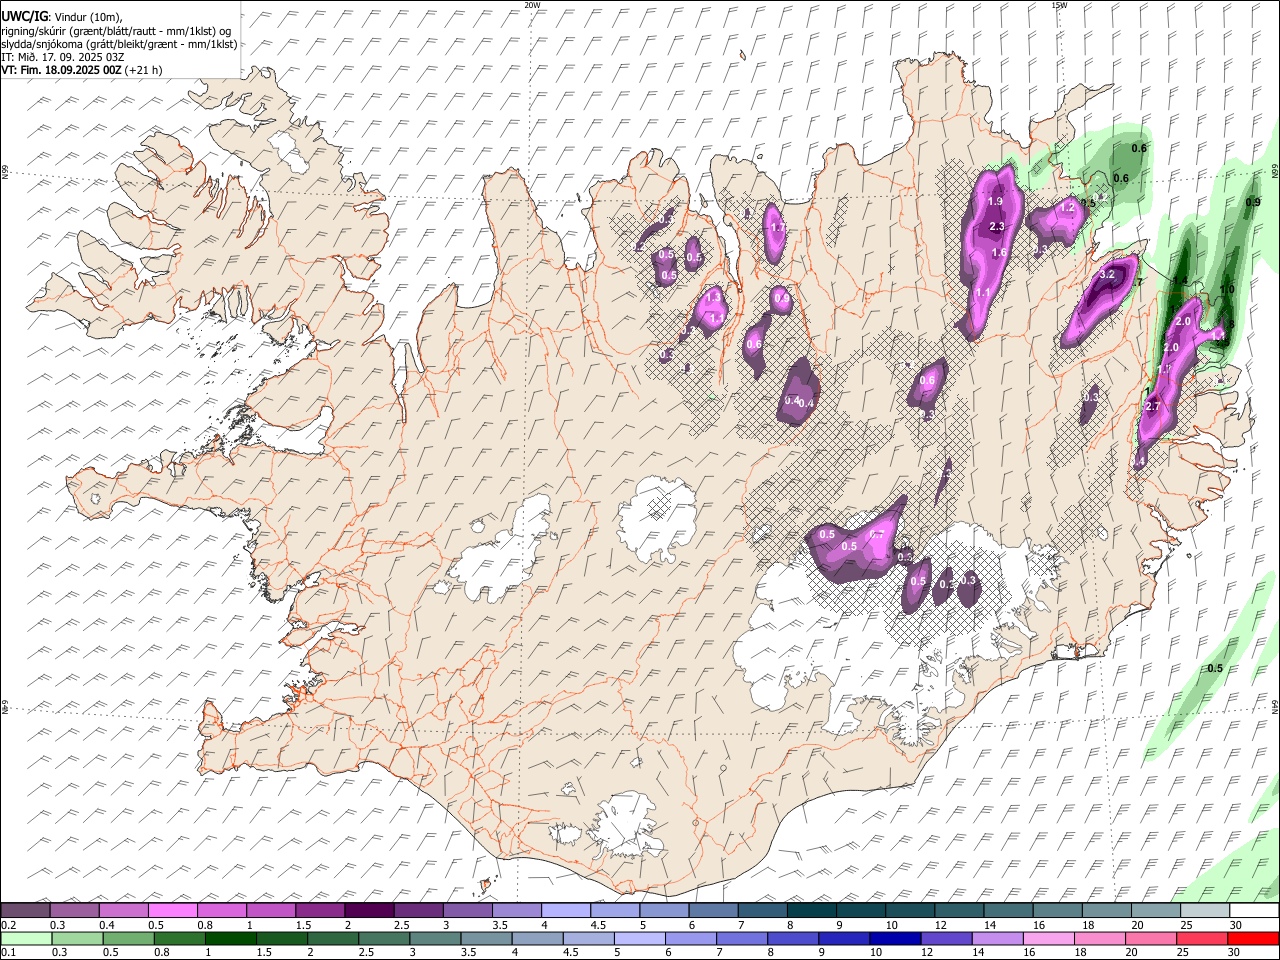Click the lavender 4–4.5 snow legend swatch
Screen dimensions: 1280x960
[565, 911]
